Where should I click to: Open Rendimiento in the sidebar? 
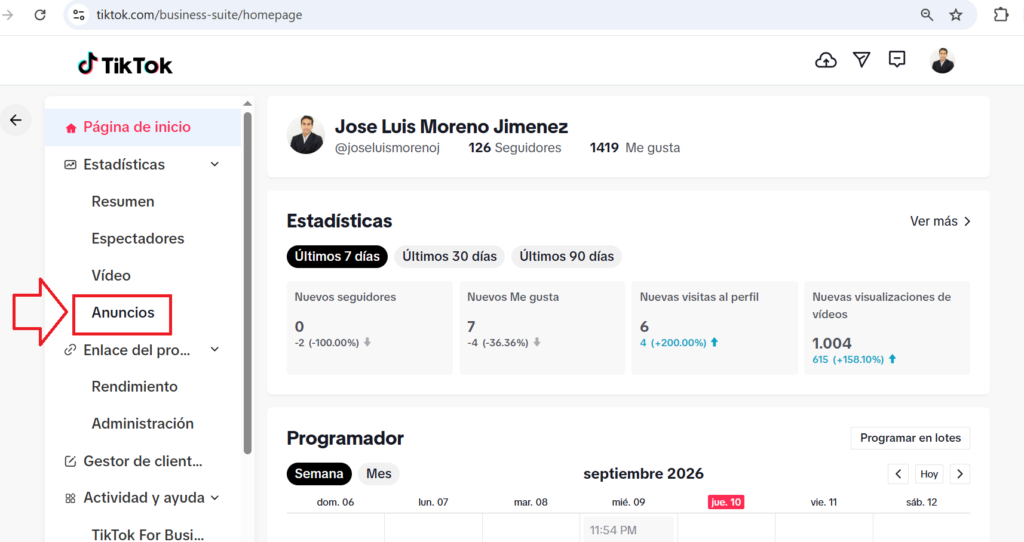click(x=135, y=387)
